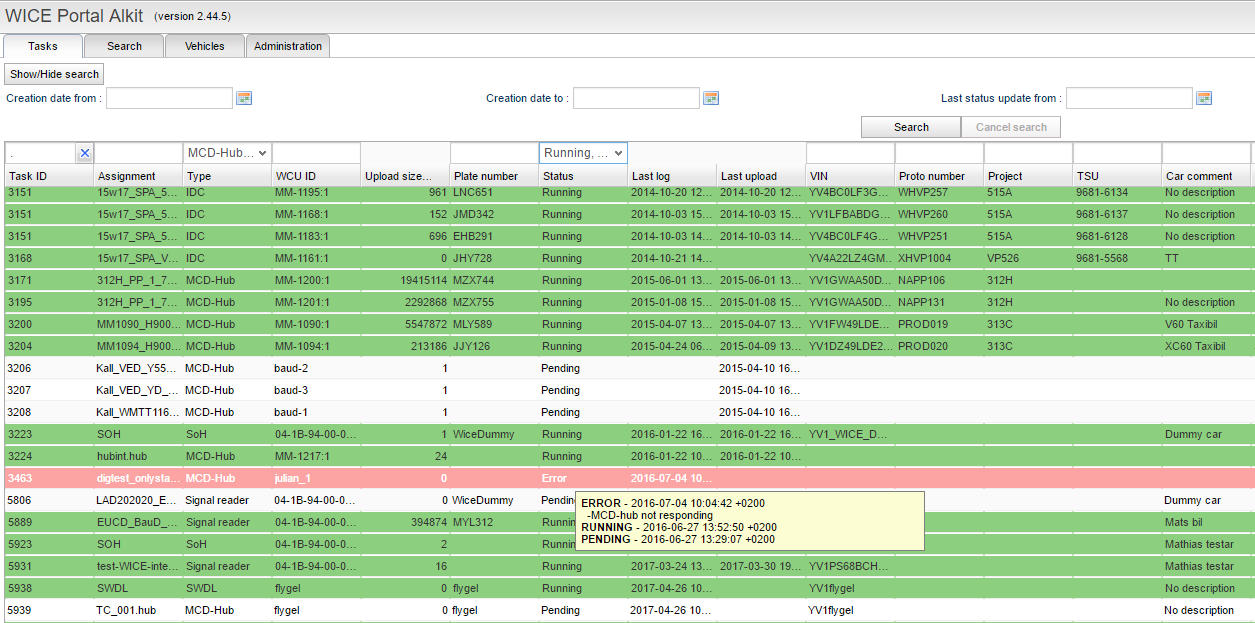
Task: Click the Last status update from field
Action: (x=1128, y=98)
